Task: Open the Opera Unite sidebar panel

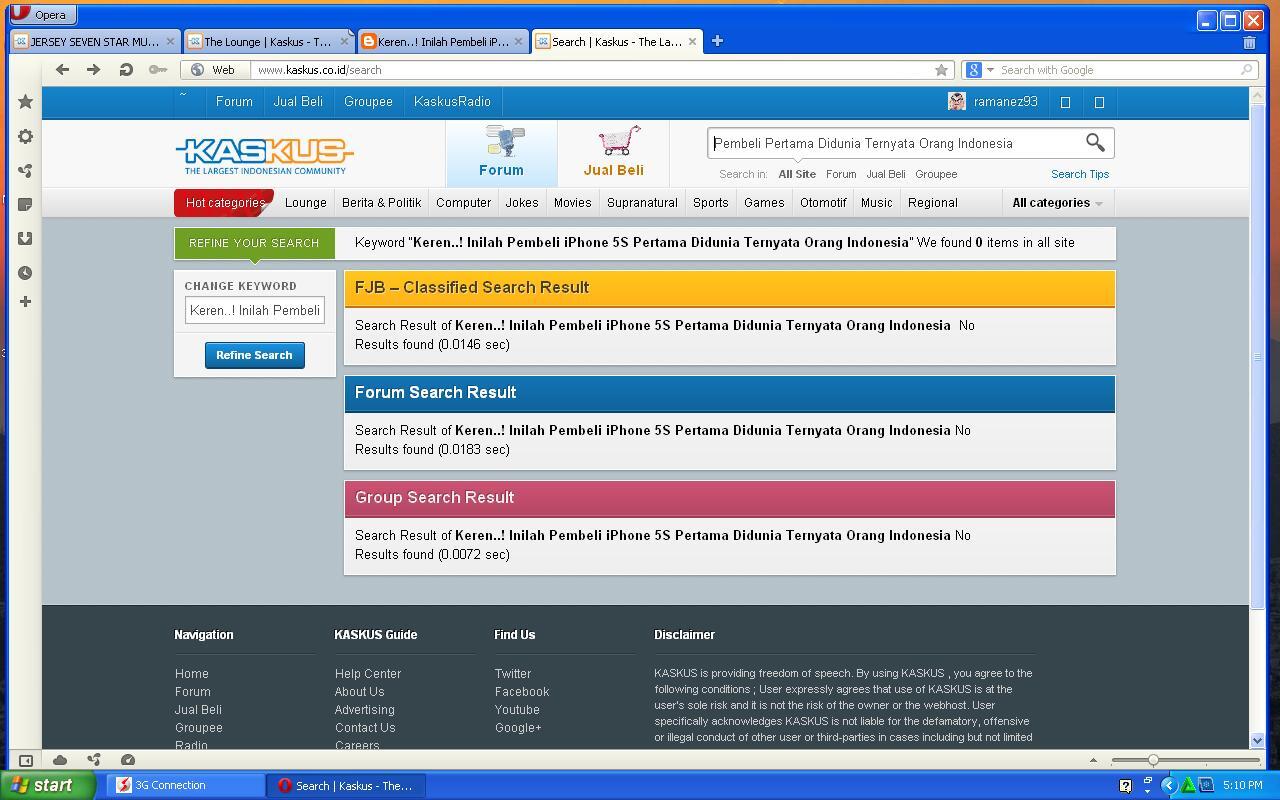Action: pos(26,171)
